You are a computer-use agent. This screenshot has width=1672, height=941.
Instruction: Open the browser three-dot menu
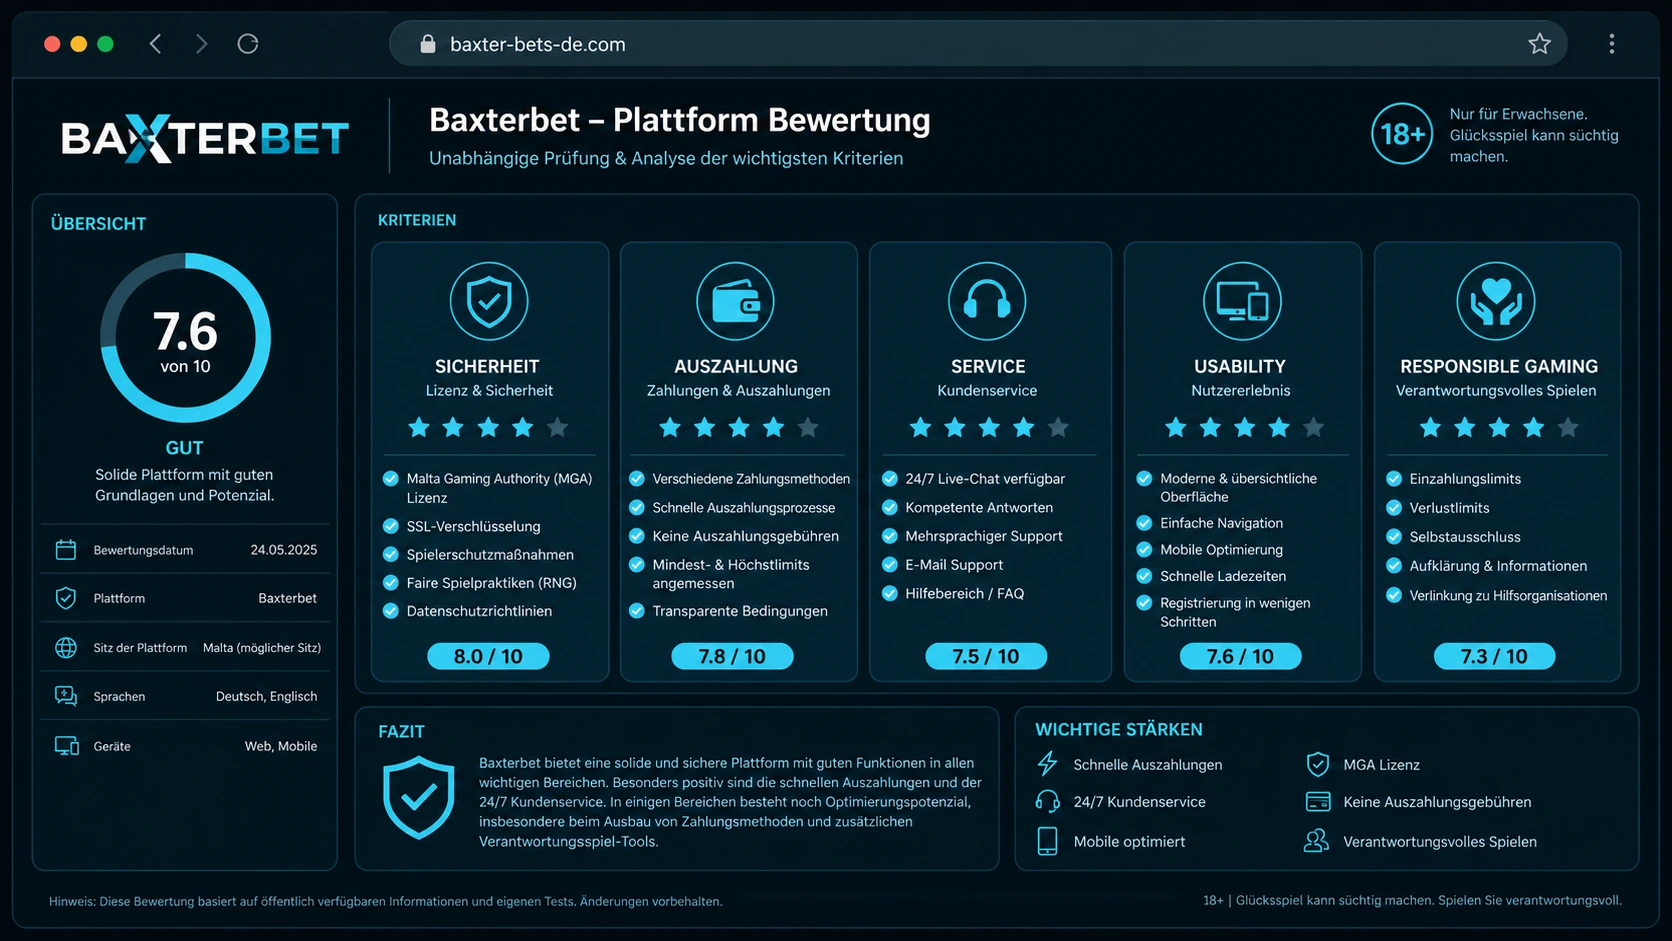(x=1611, y=44)
